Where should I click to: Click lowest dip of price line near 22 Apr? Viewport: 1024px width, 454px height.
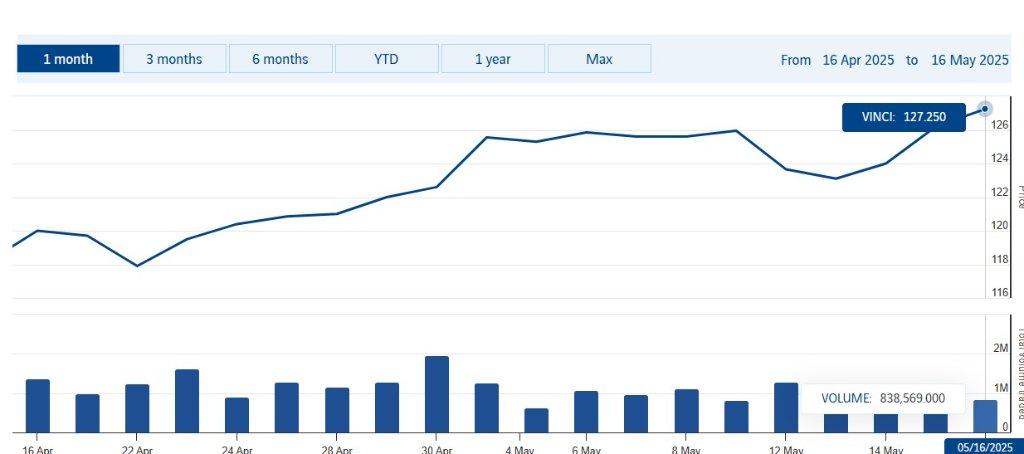[137, 266]
